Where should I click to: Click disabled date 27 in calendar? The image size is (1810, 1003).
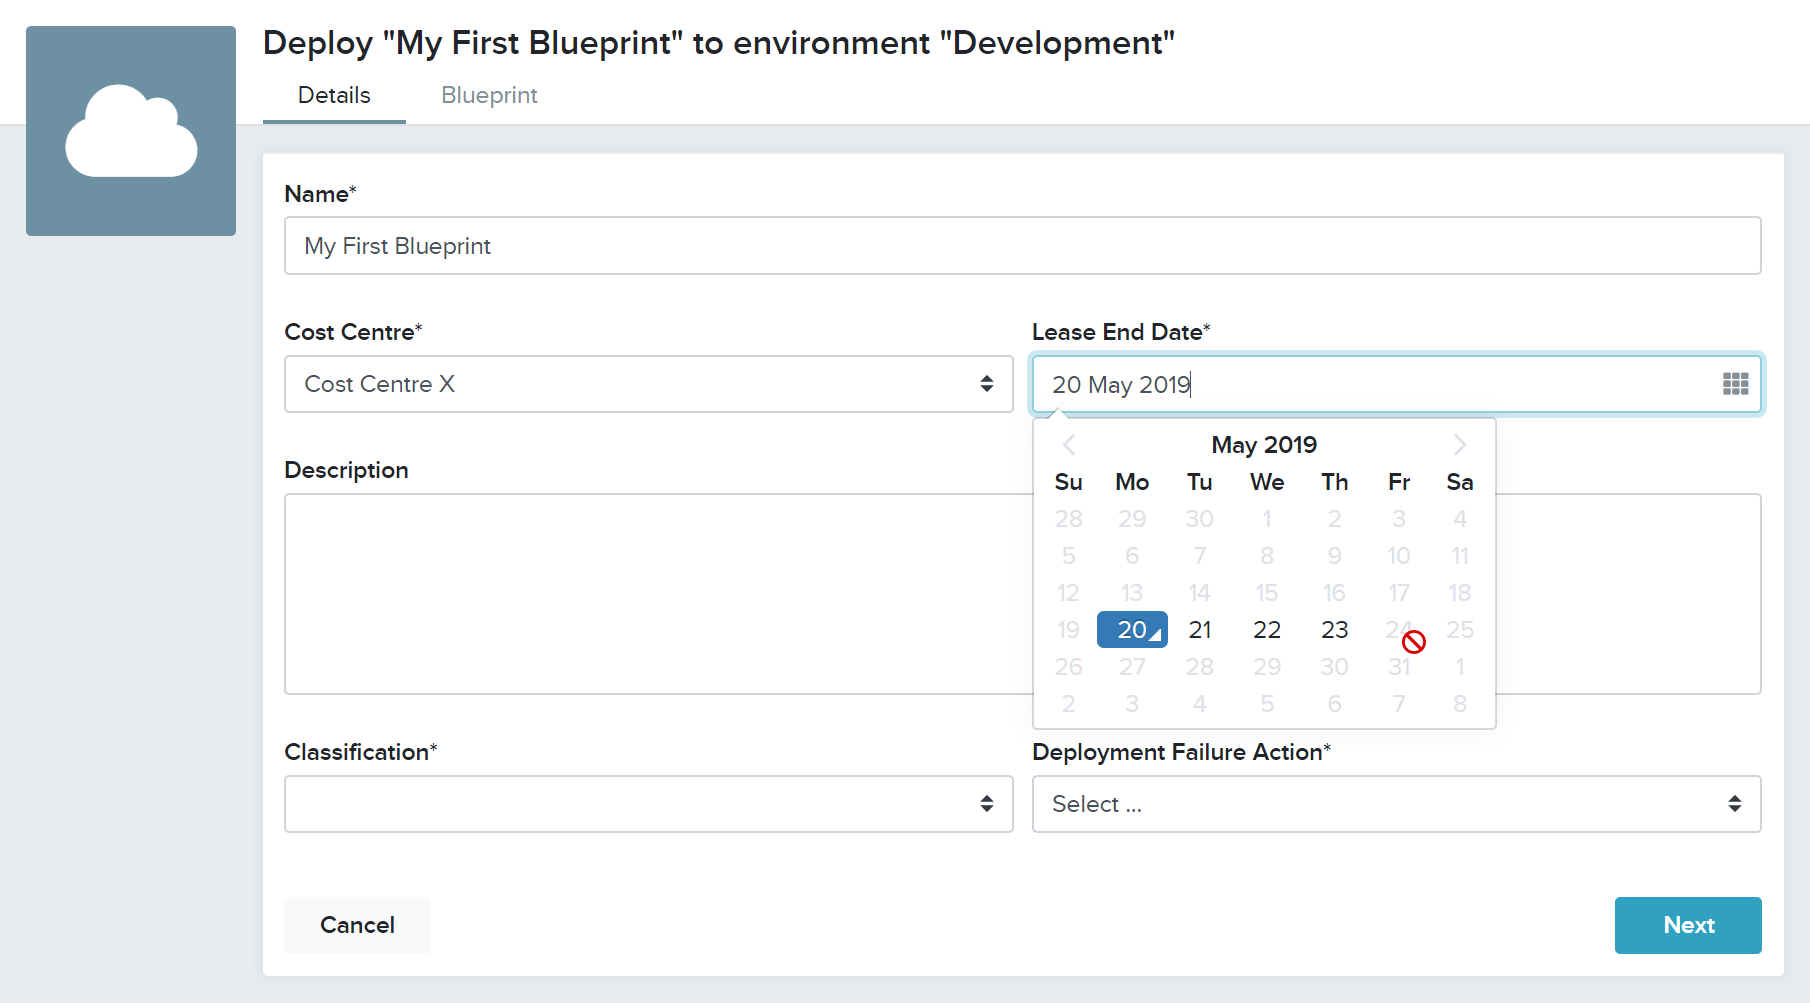point(1132,667)
